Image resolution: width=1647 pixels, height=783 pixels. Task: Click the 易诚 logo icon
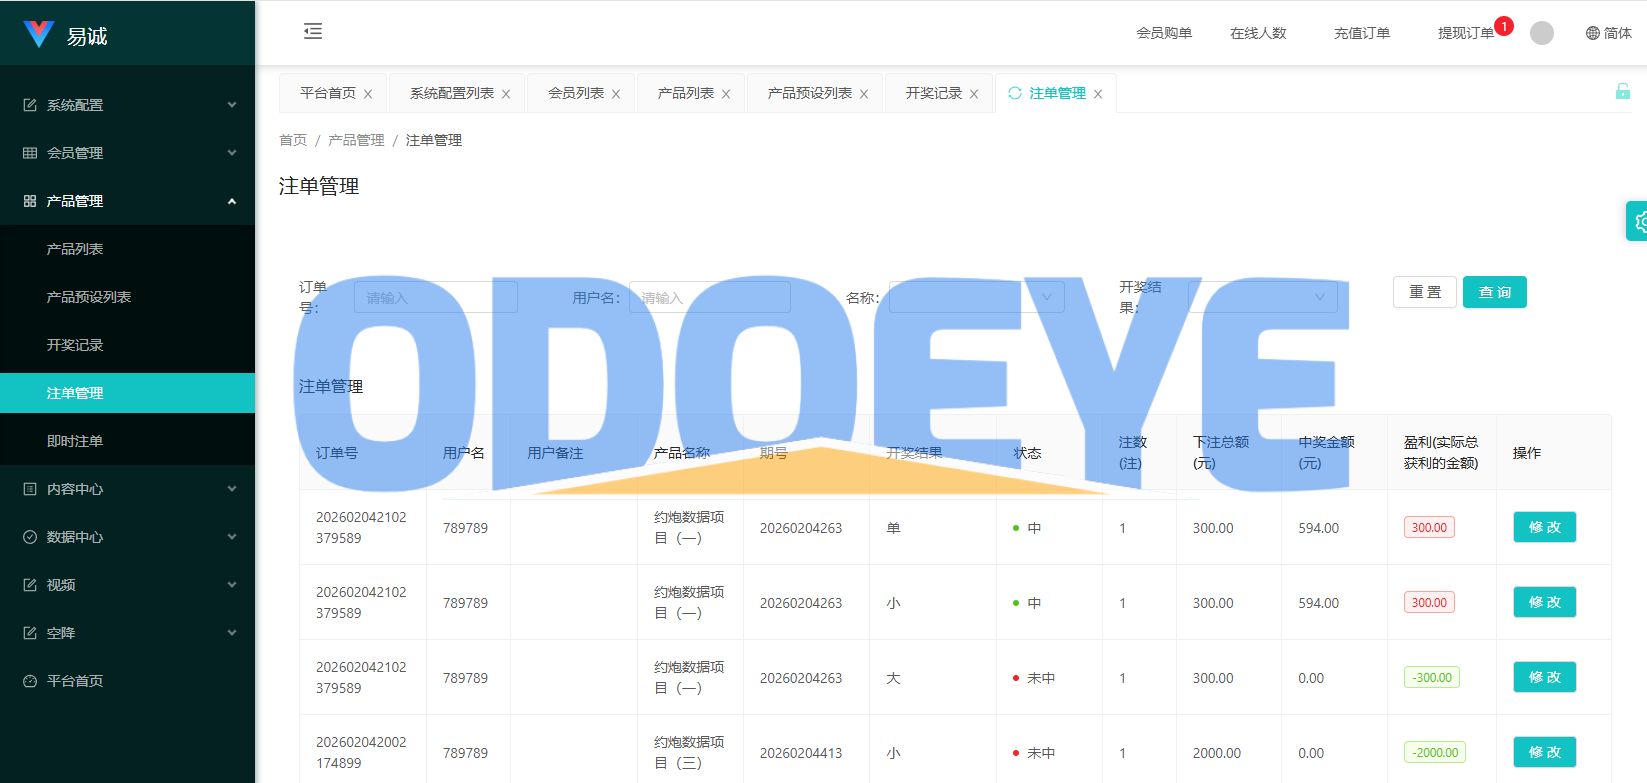point(39,34)
